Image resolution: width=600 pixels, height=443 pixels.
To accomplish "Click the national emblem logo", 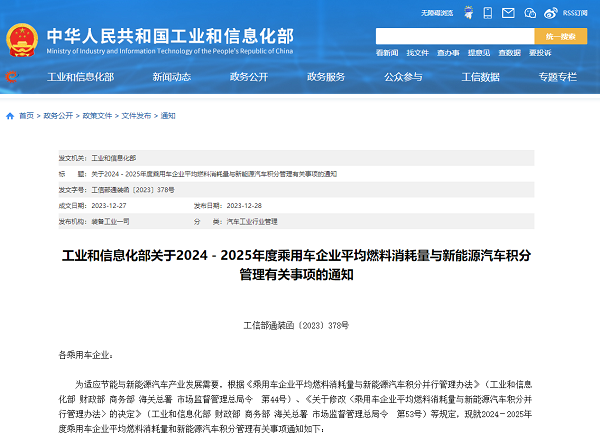I will click(x=22, y=40).
